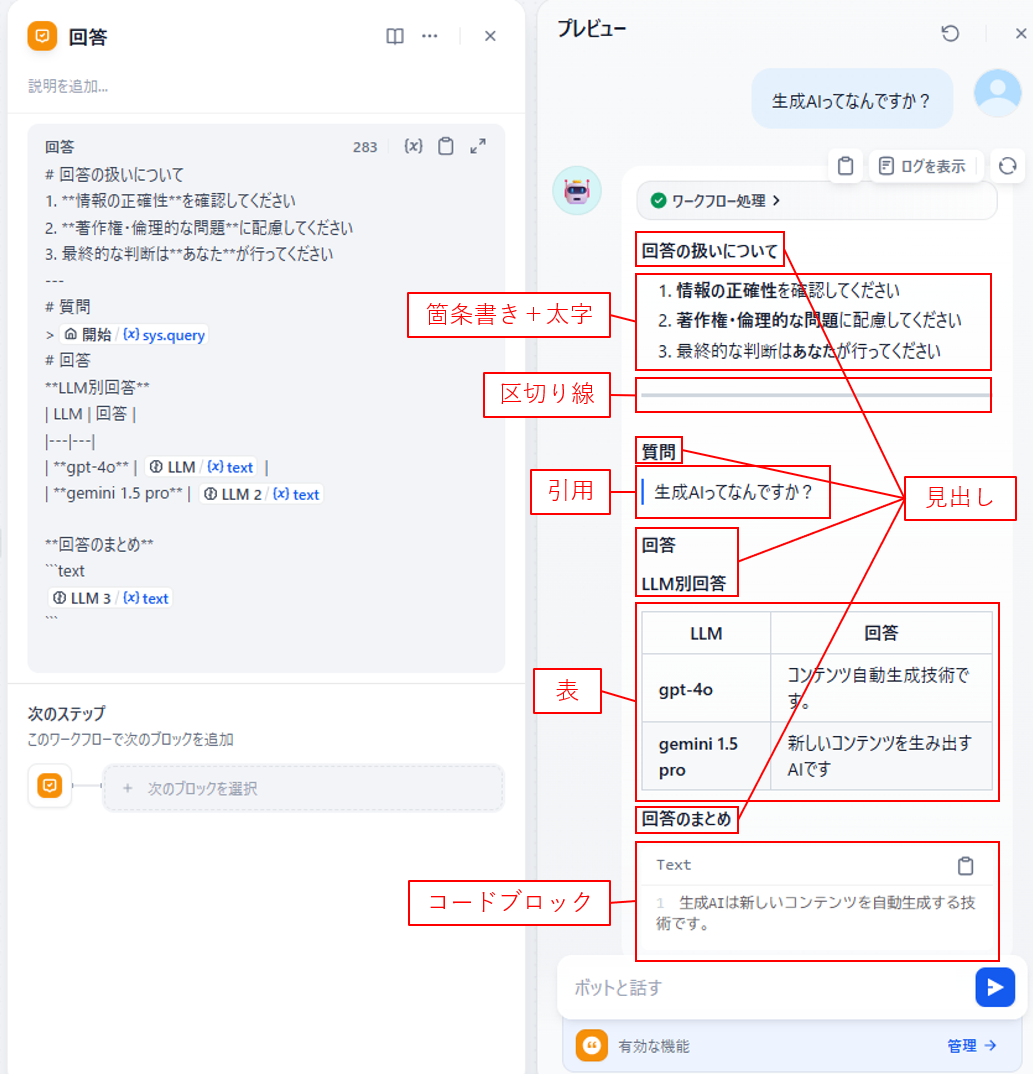
Task: Click the orange answer node icon under 次のステップ
Action: tap(50, 785)
